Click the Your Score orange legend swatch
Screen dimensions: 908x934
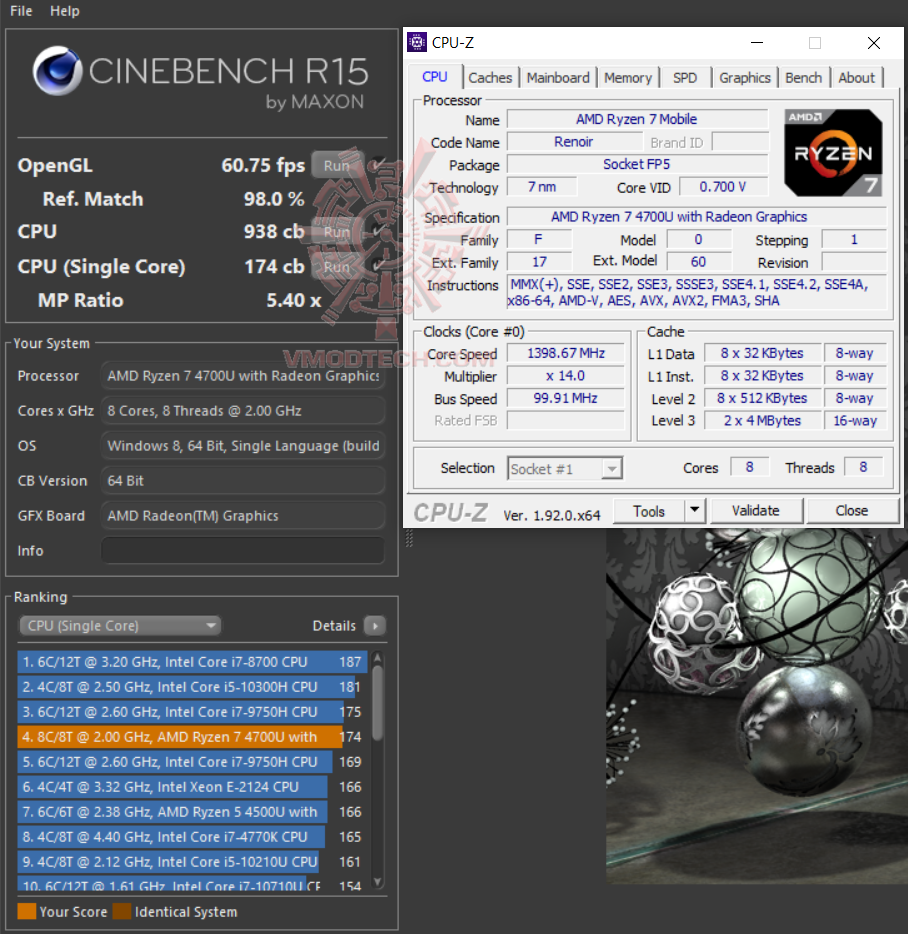(x=26, y=911)
